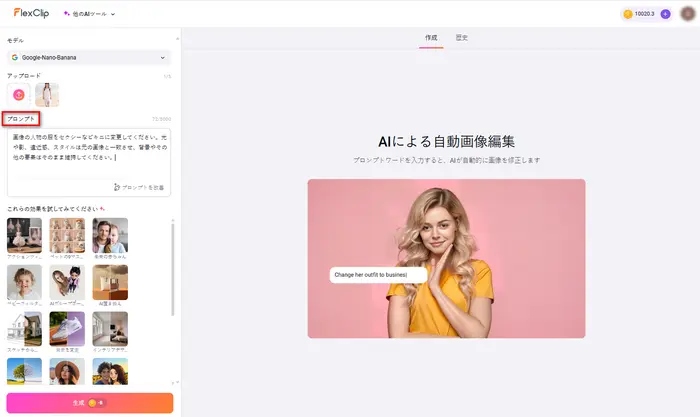Click the AIによる自動画像編集 heading
Screen dimensions: 700x417
coord(446,142)
